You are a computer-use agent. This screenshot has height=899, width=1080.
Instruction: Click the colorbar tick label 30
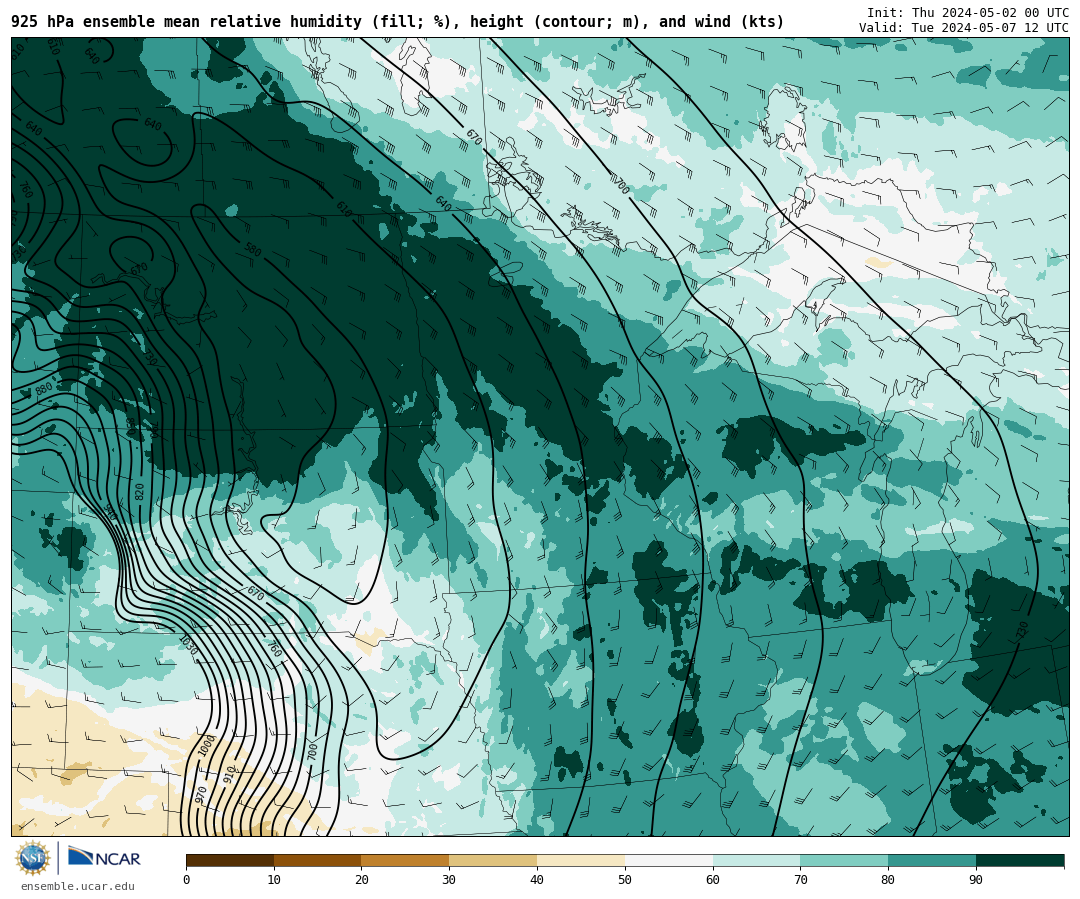(450, 880)
